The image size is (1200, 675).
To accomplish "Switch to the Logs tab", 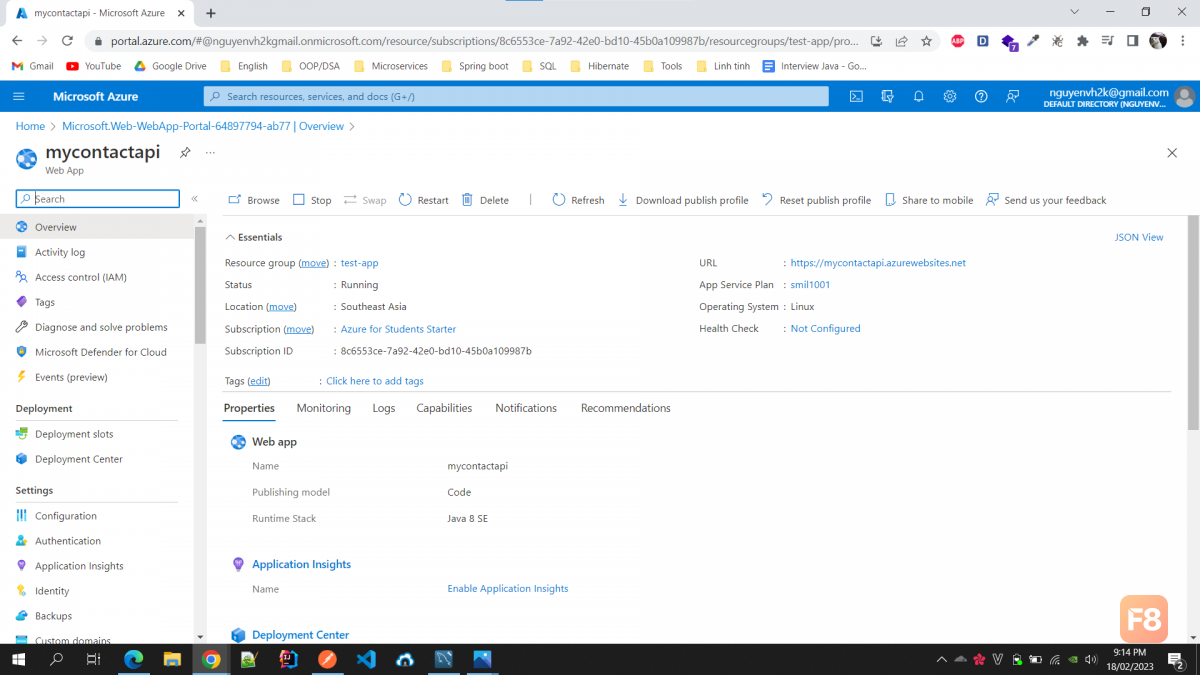I will click(384, 408).
